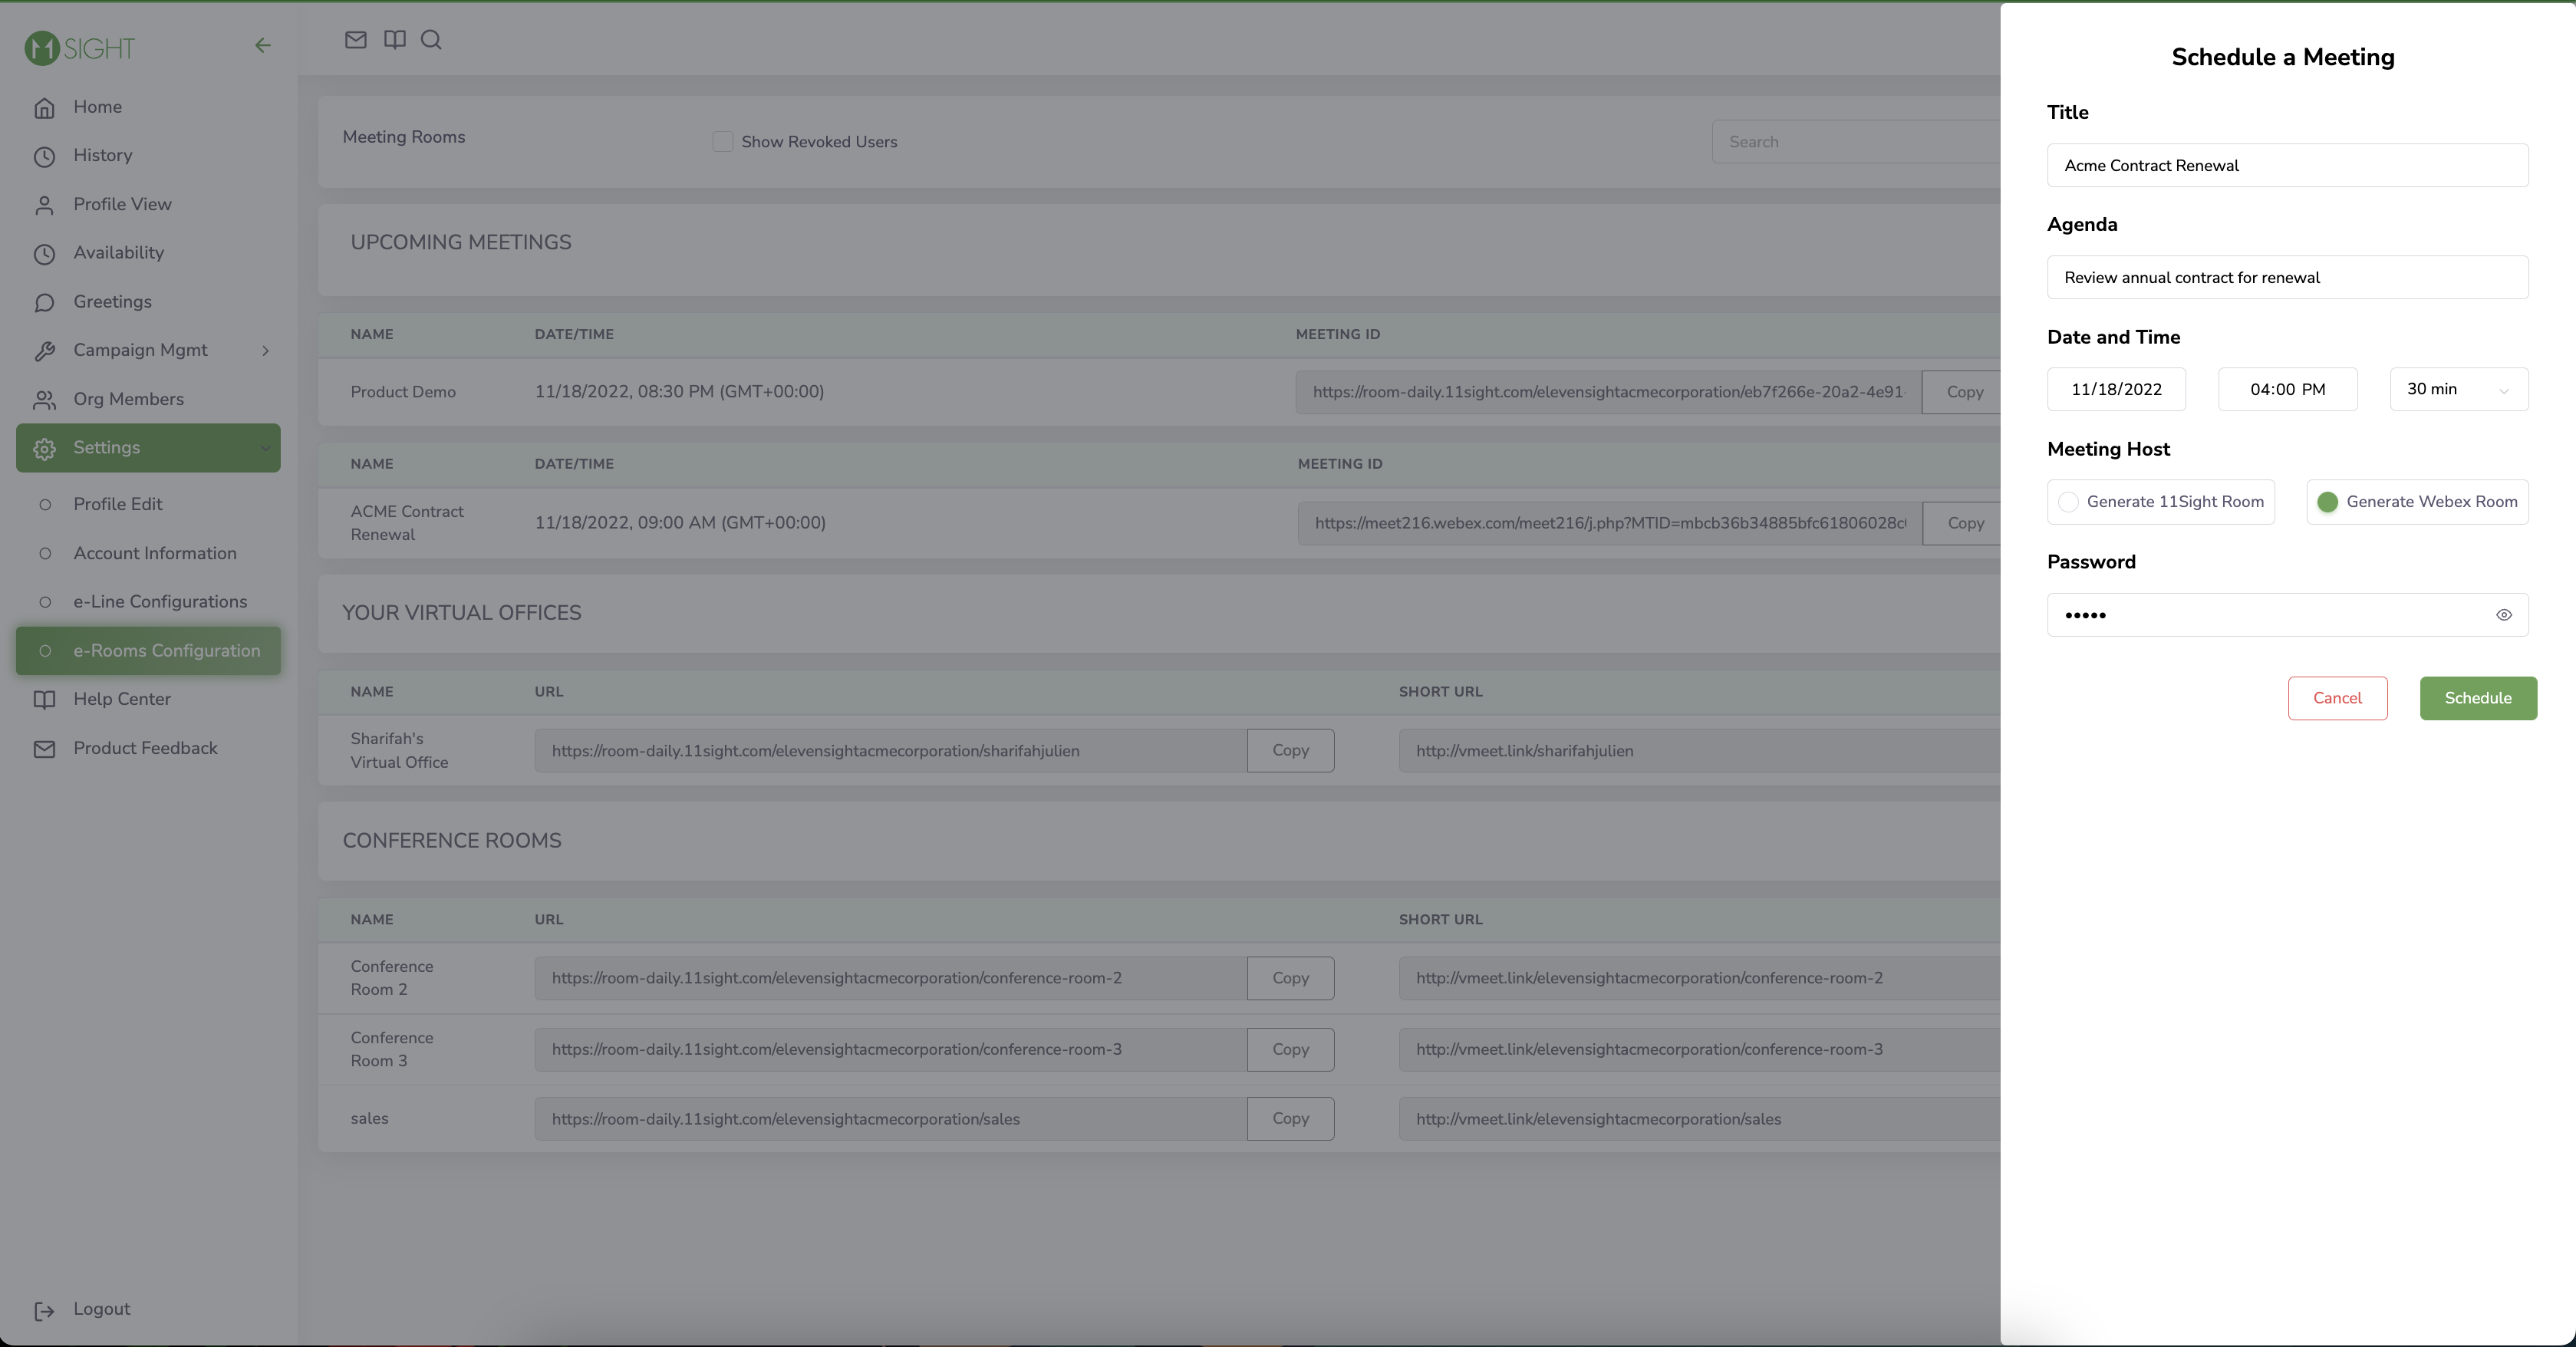Click the Home house icon in sidebar

click(45, 108)
